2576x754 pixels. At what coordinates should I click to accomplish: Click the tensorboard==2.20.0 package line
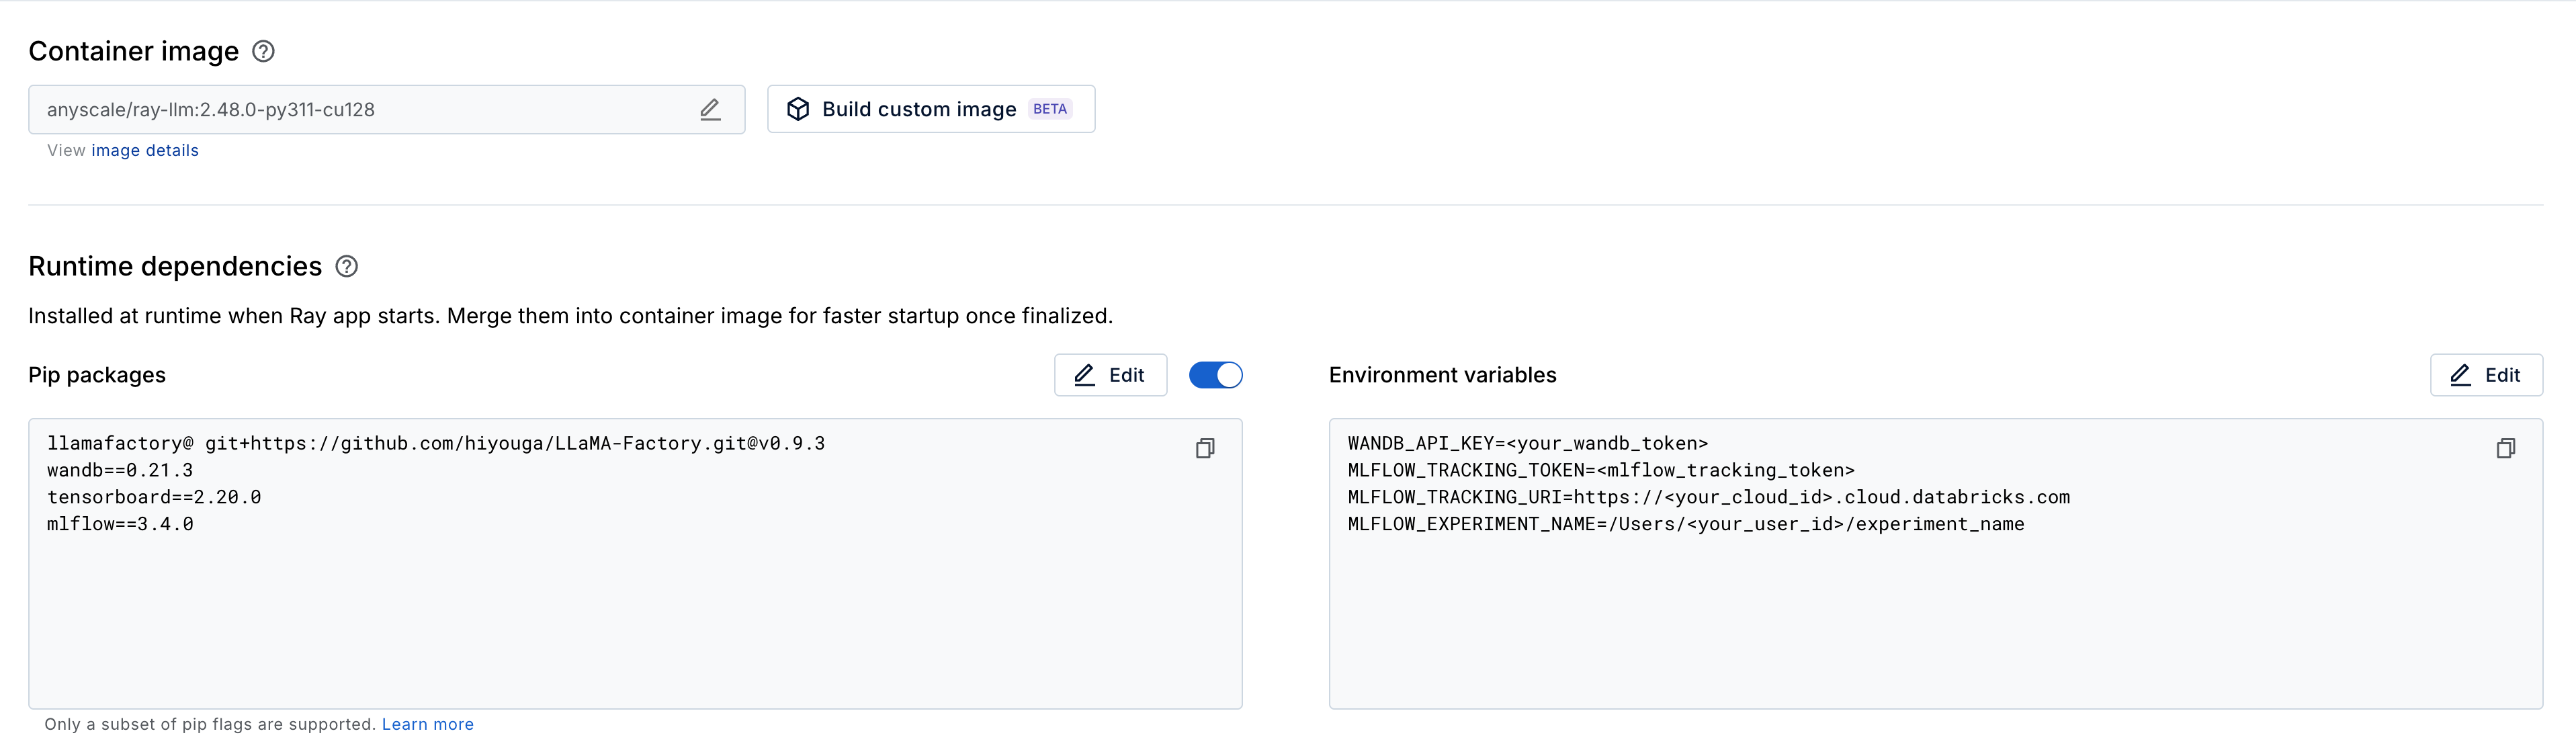pos(154,497)
